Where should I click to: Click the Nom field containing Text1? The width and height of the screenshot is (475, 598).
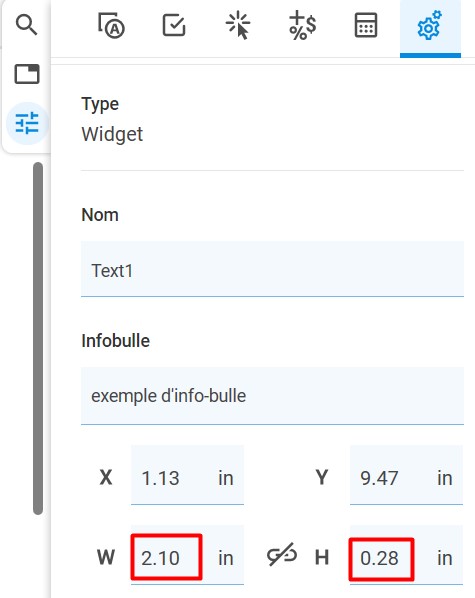(x=272, y=269)
